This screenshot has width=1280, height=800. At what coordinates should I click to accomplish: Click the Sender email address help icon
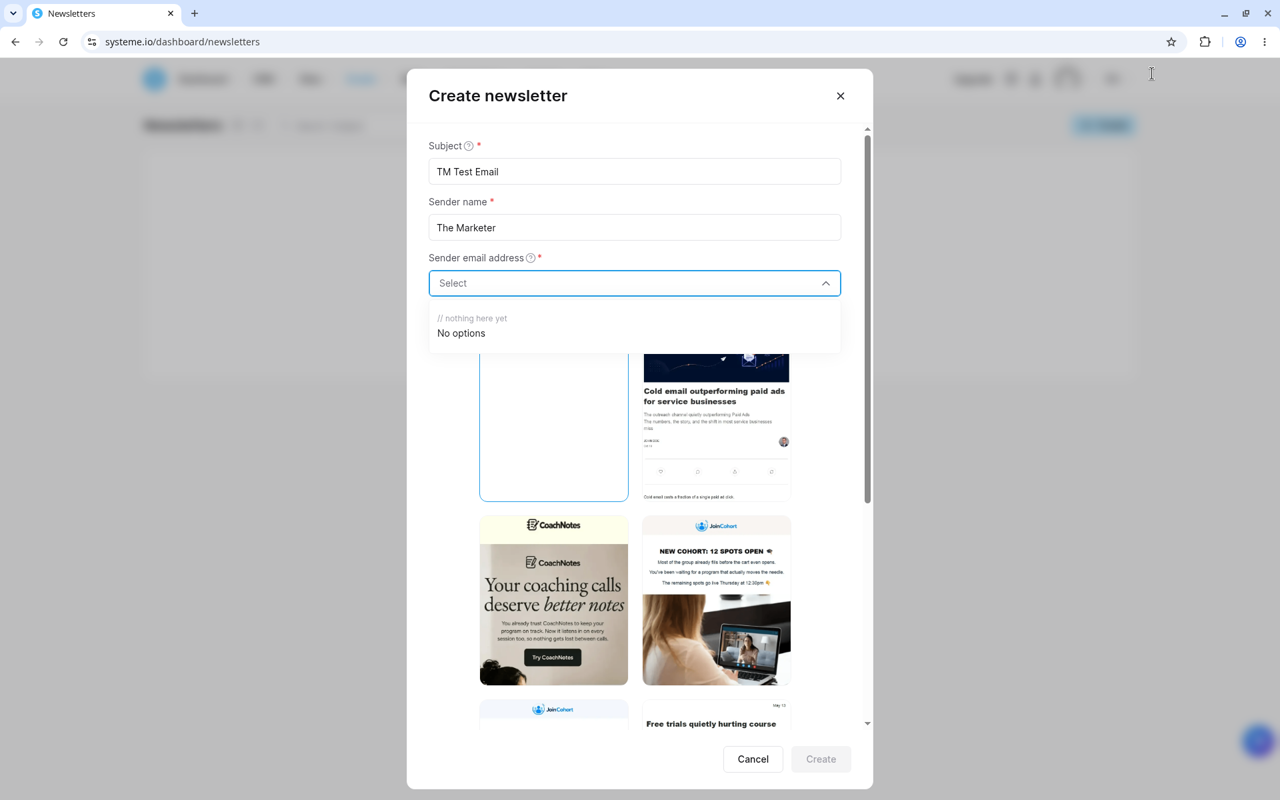(x=530, y=258)
